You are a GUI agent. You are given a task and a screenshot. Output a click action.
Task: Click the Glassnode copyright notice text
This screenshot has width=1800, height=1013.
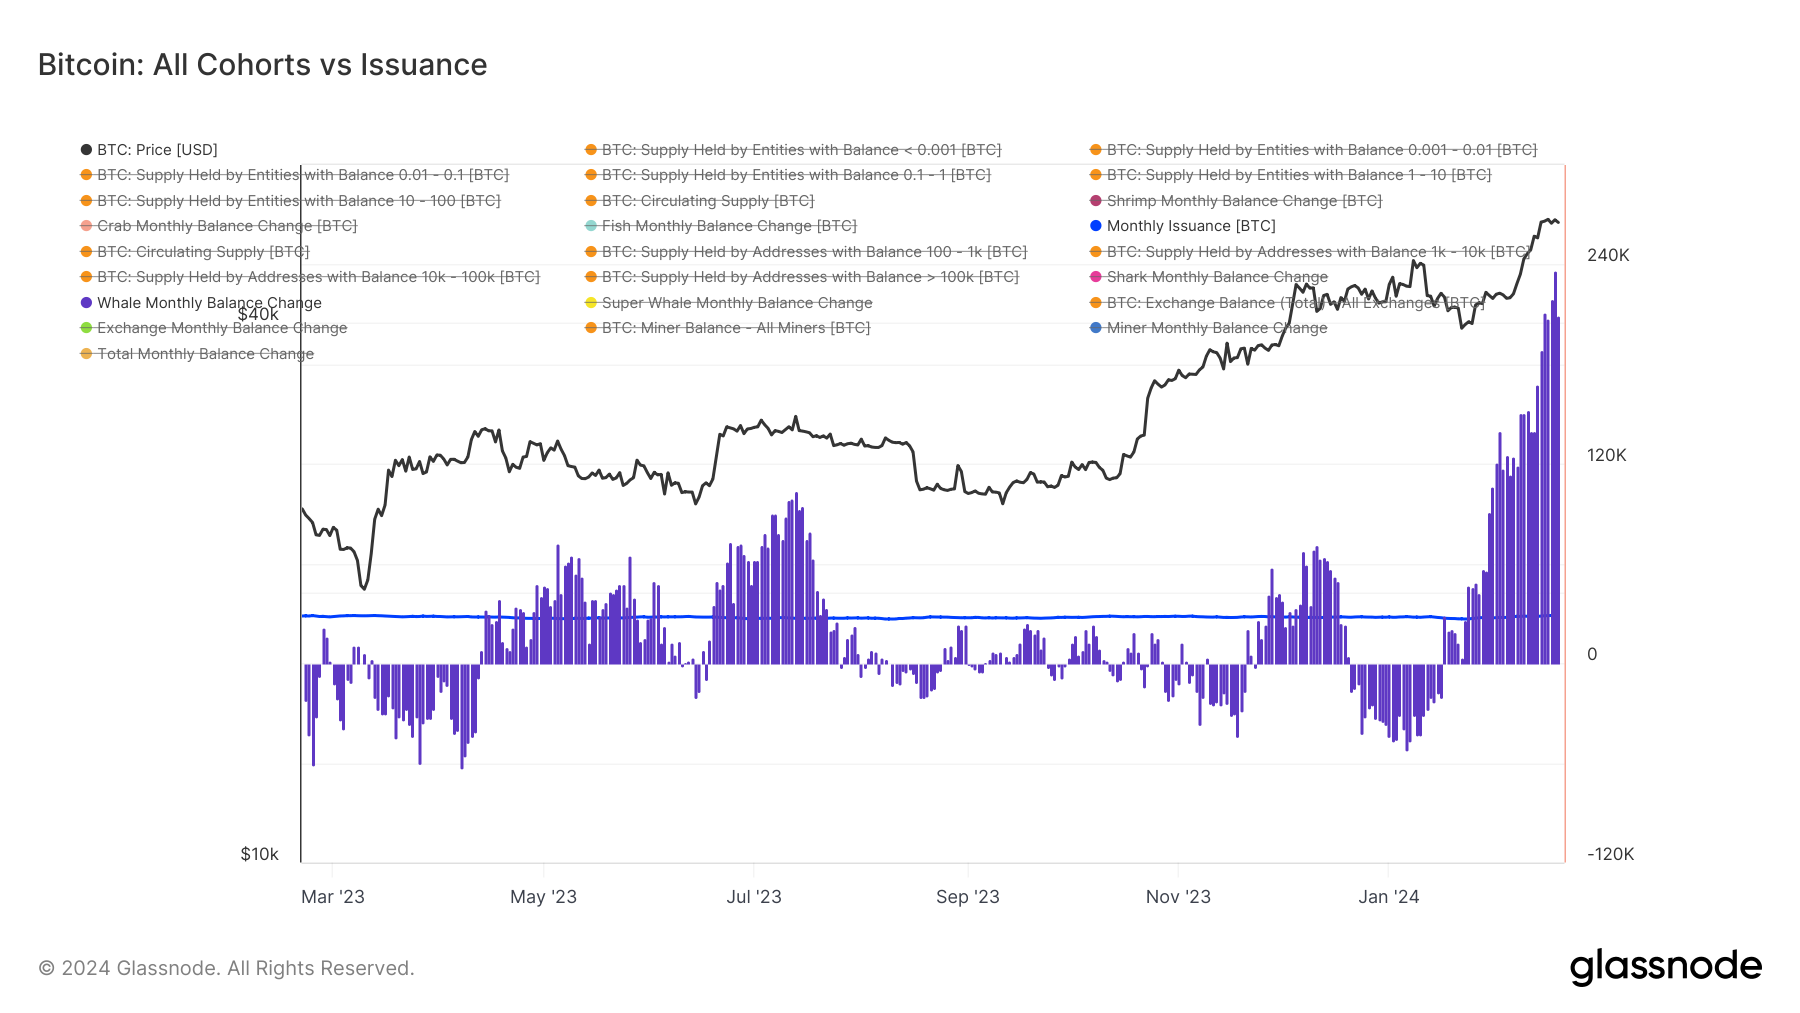(226, 968)
